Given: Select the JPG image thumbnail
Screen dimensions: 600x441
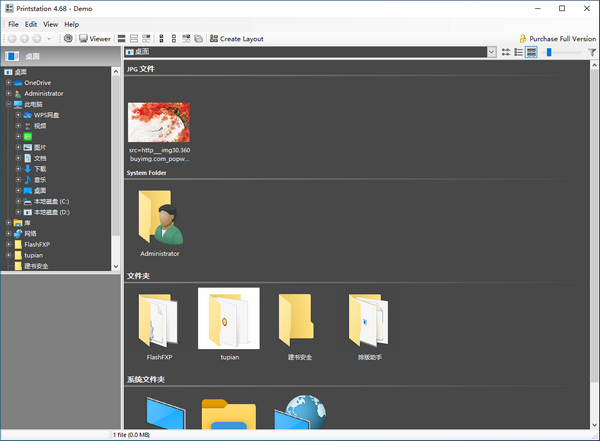Looking at the screenshot, I should coord(159,122).
